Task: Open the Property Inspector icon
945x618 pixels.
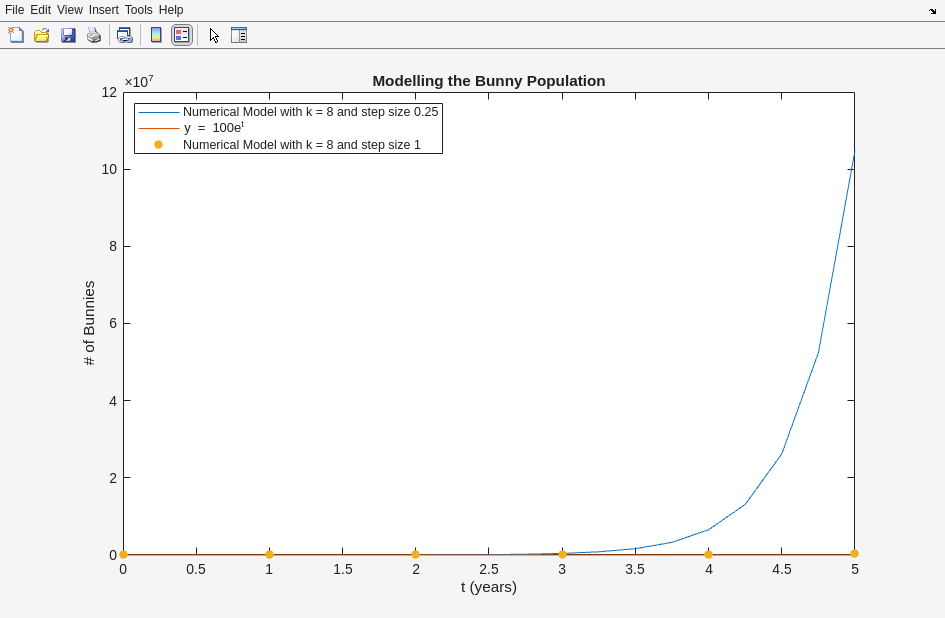Action: pyautogui.click(x=238, y=35)
